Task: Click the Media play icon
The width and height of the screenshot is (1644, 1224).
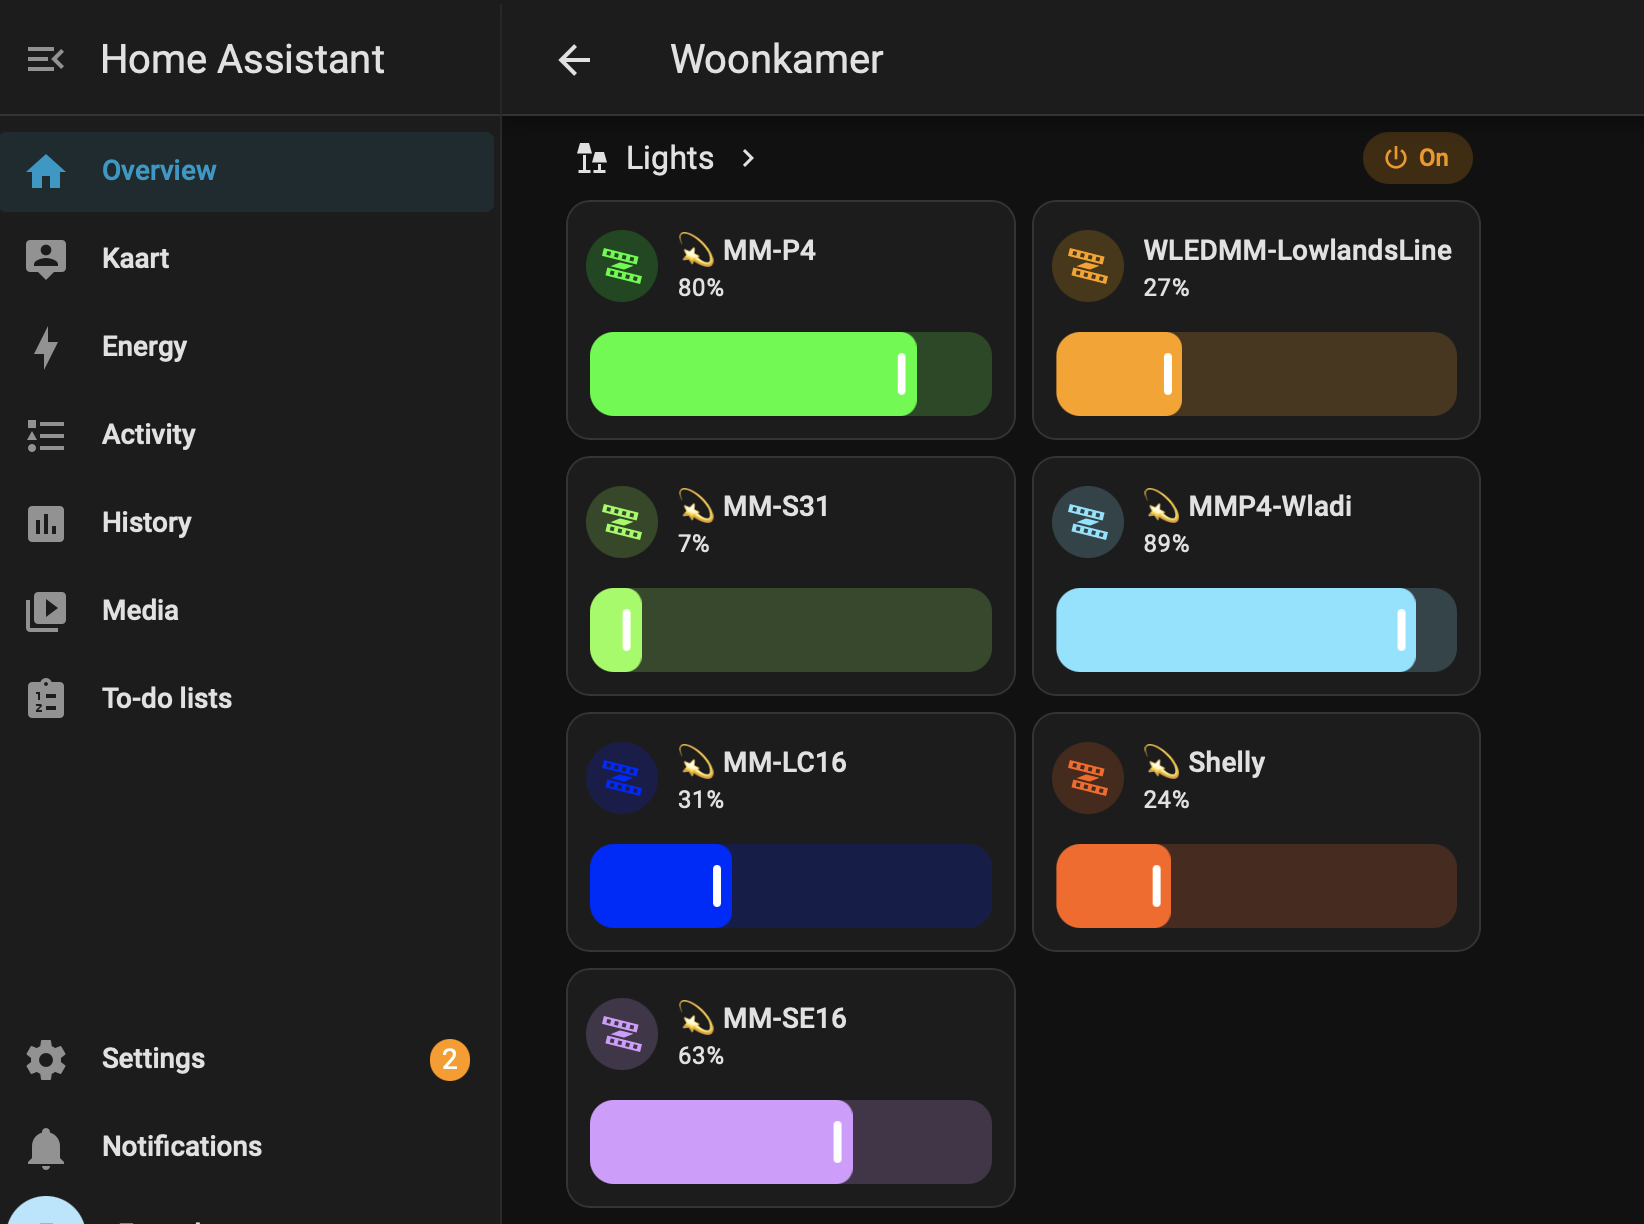Action: coord(46,611)
